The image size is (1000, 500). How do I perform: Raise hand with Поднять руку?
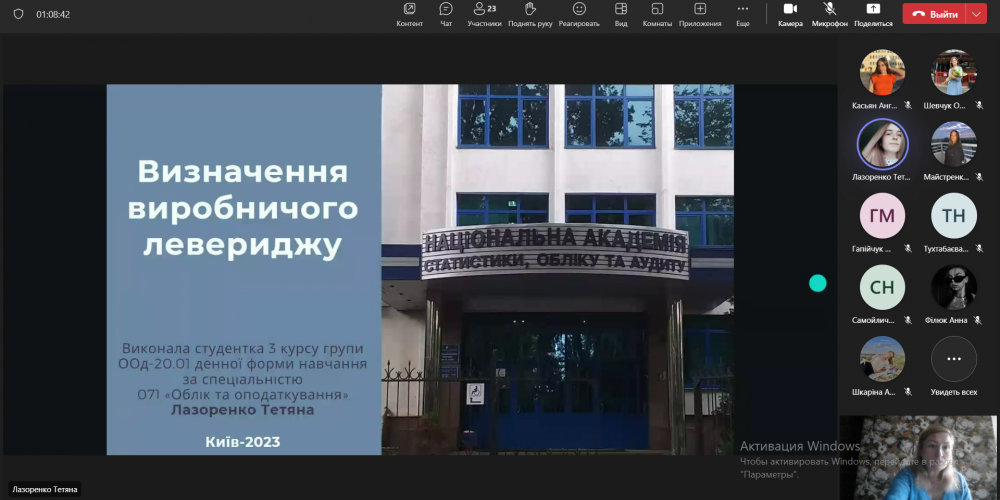pyautogui.click(x=530, y=14)
